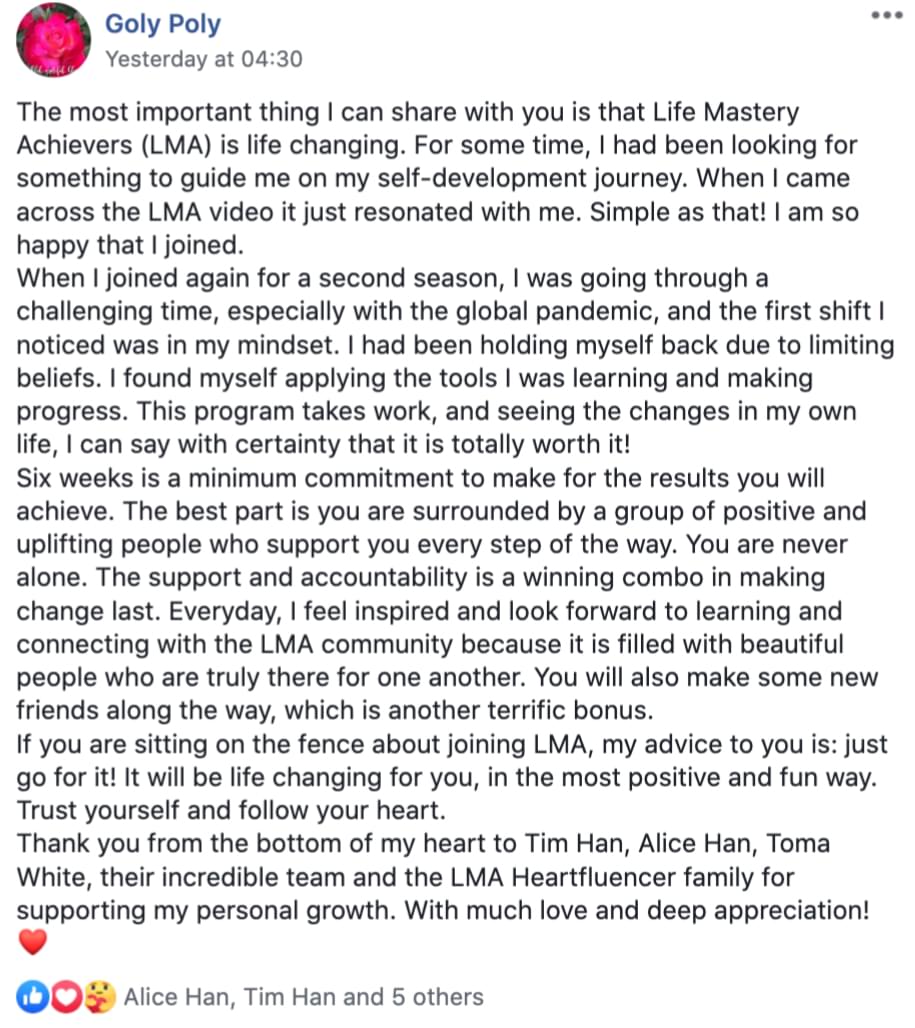Click the line starting 'Six weeks is a minimum'
The width and height of the screenshot is (915, 1028).
pos(420,478)
